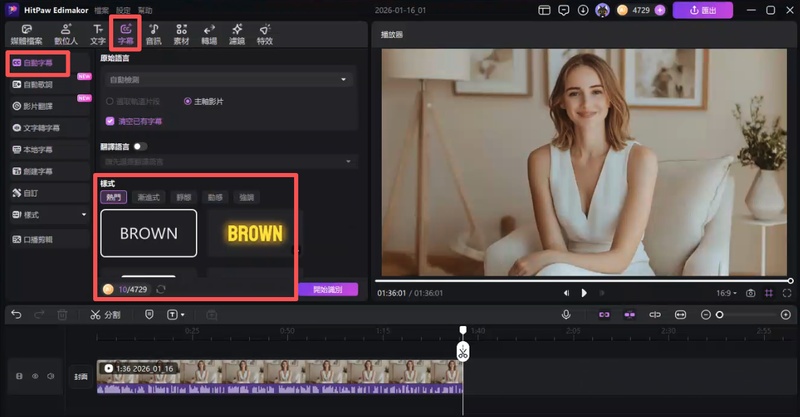800x417 pixels.
Task: Take a snapshot with the camera icon
Action: pyautogui.click(x=750, y=293)
